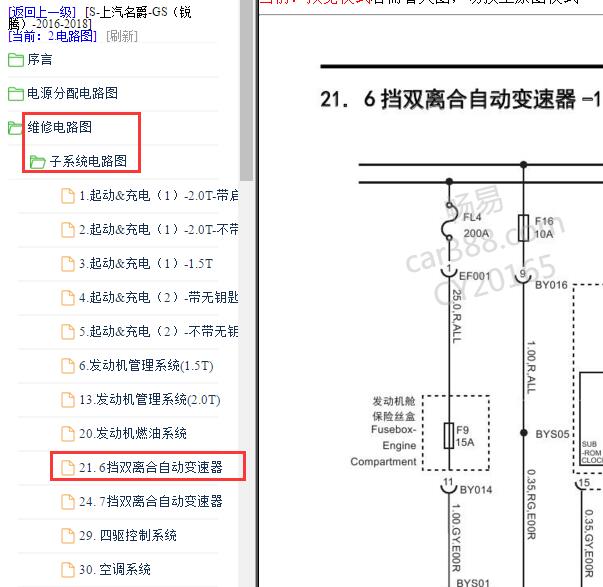
Task: Click the BYS05 splice label
Action: pyautogui.click(x=552, y=434)
